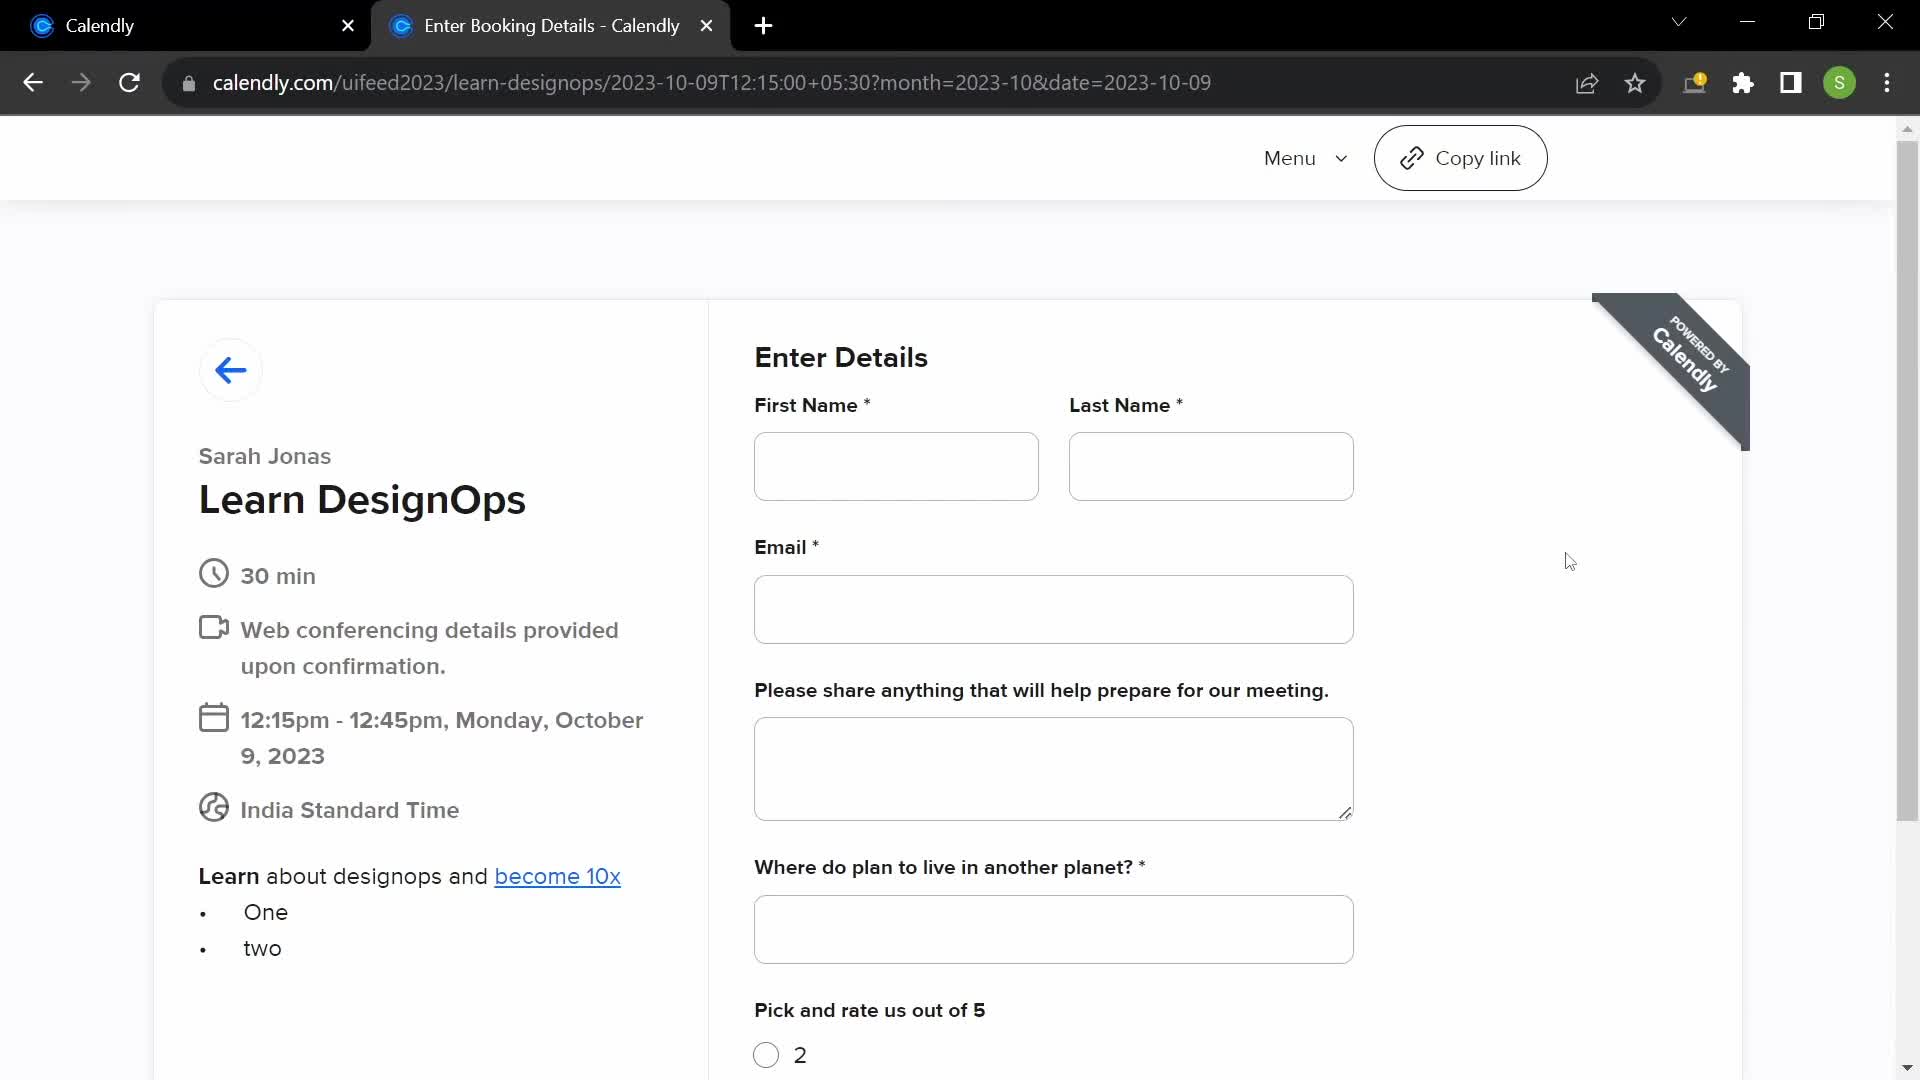Click the blue back arrow button
Screen dimensions: 1920x1080
(x=230, y=371)
